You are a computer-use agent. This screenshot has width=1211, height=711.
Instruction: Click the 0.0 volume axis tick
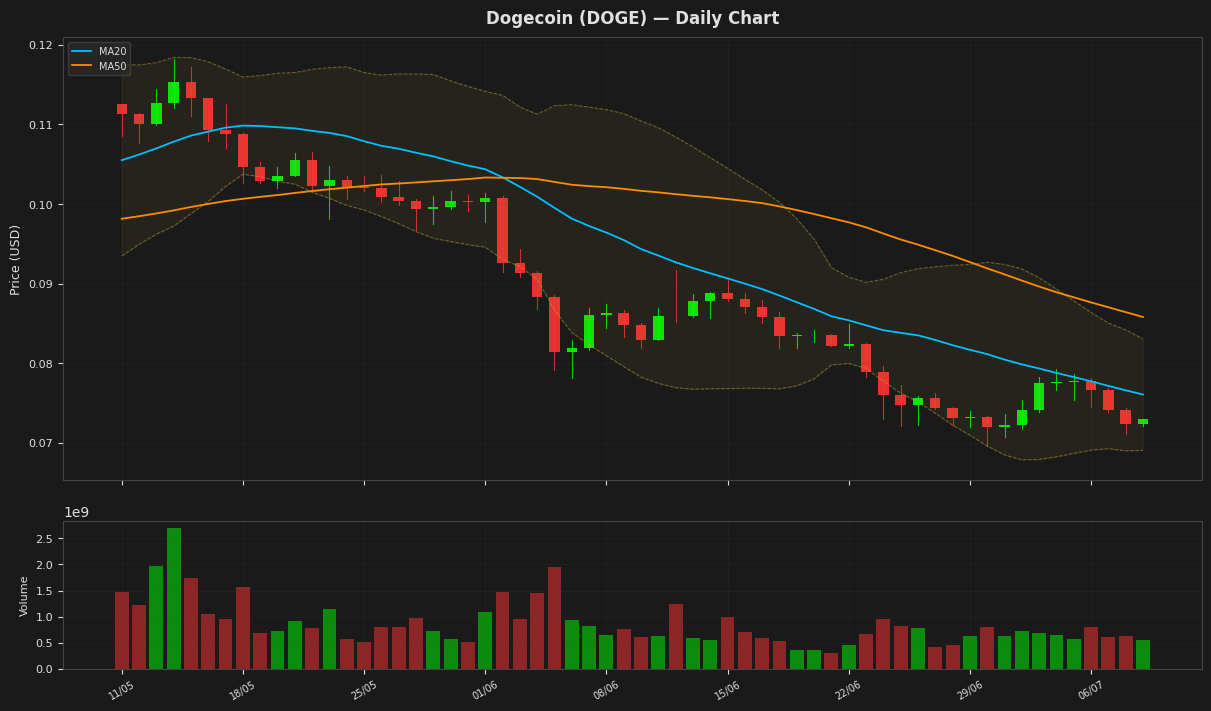tap(44, 669)
